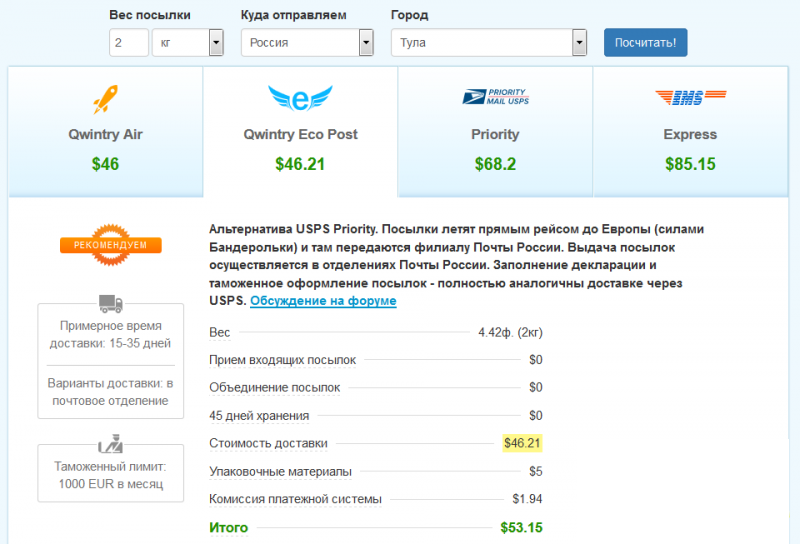This screenshot has height=544, width=800.
Task: Click the 45 дней хранения label
Action: click(x=259, y=416)
